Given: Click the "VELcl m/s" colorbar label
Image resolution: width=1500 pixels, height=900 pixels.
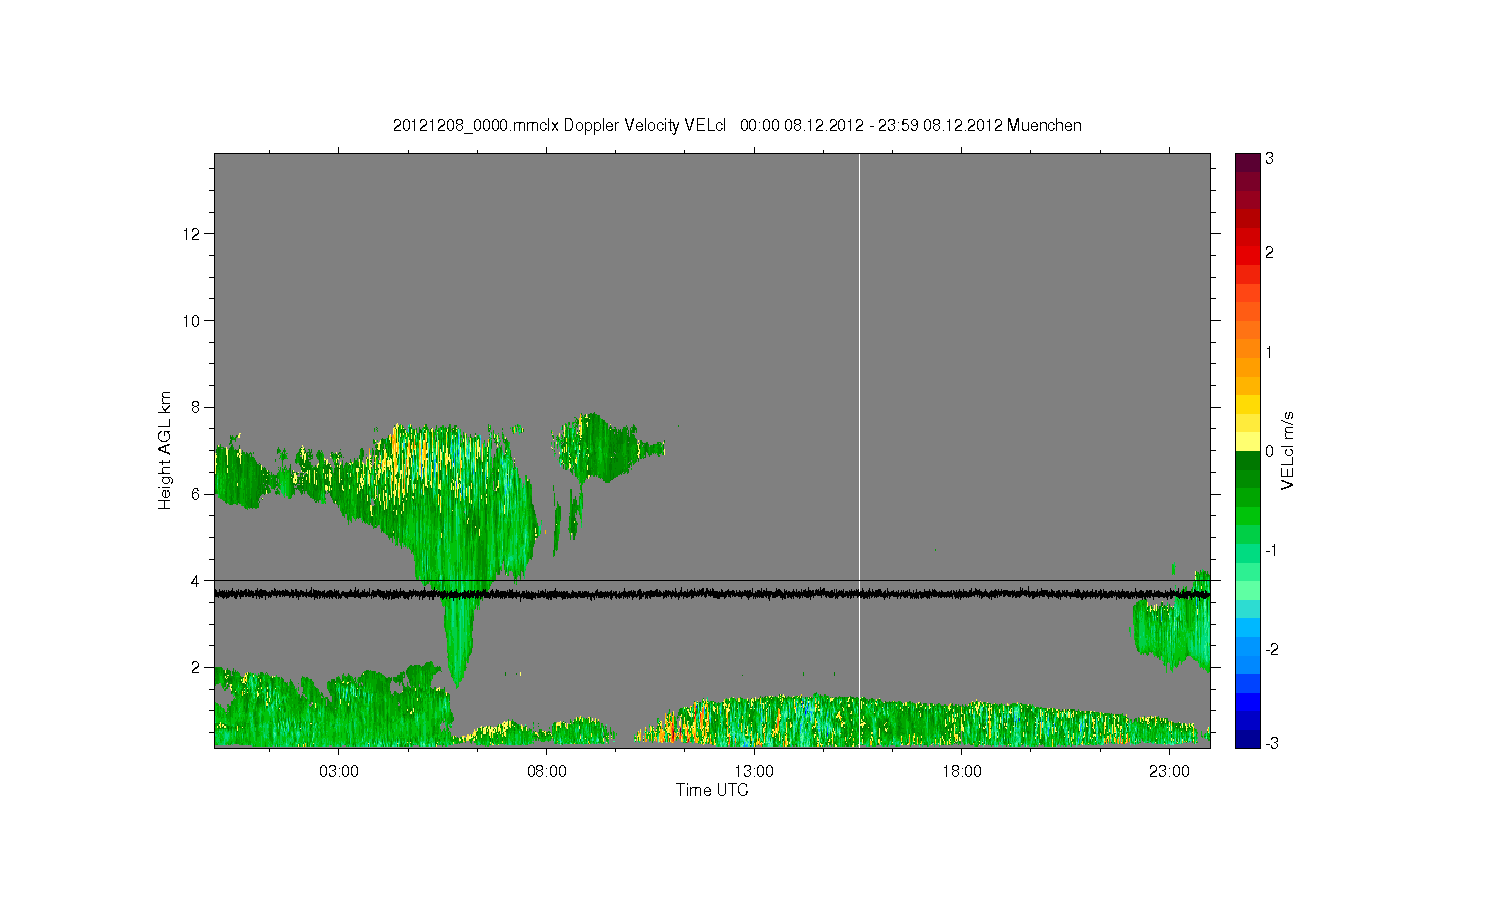Looking at the screenshot, I should 1288,450.
